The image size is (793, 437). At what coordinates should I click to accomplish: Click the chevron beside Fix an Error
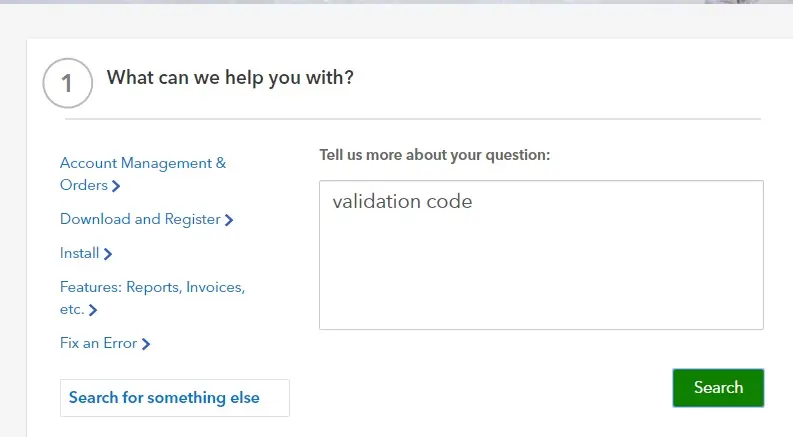click(146, 344)
